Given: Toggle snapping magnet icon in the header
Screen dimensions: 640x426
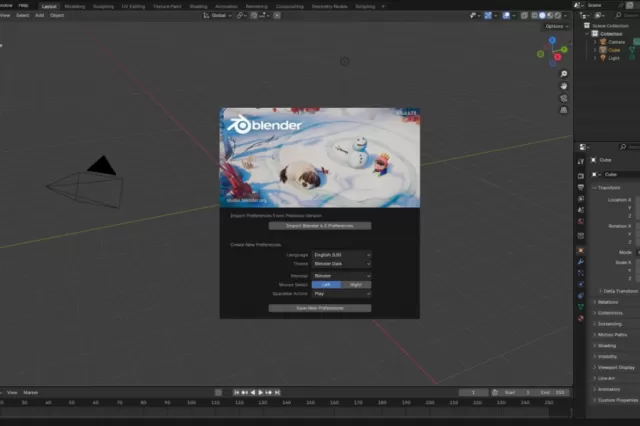Looking at the screenshot, I should (254, 16).
